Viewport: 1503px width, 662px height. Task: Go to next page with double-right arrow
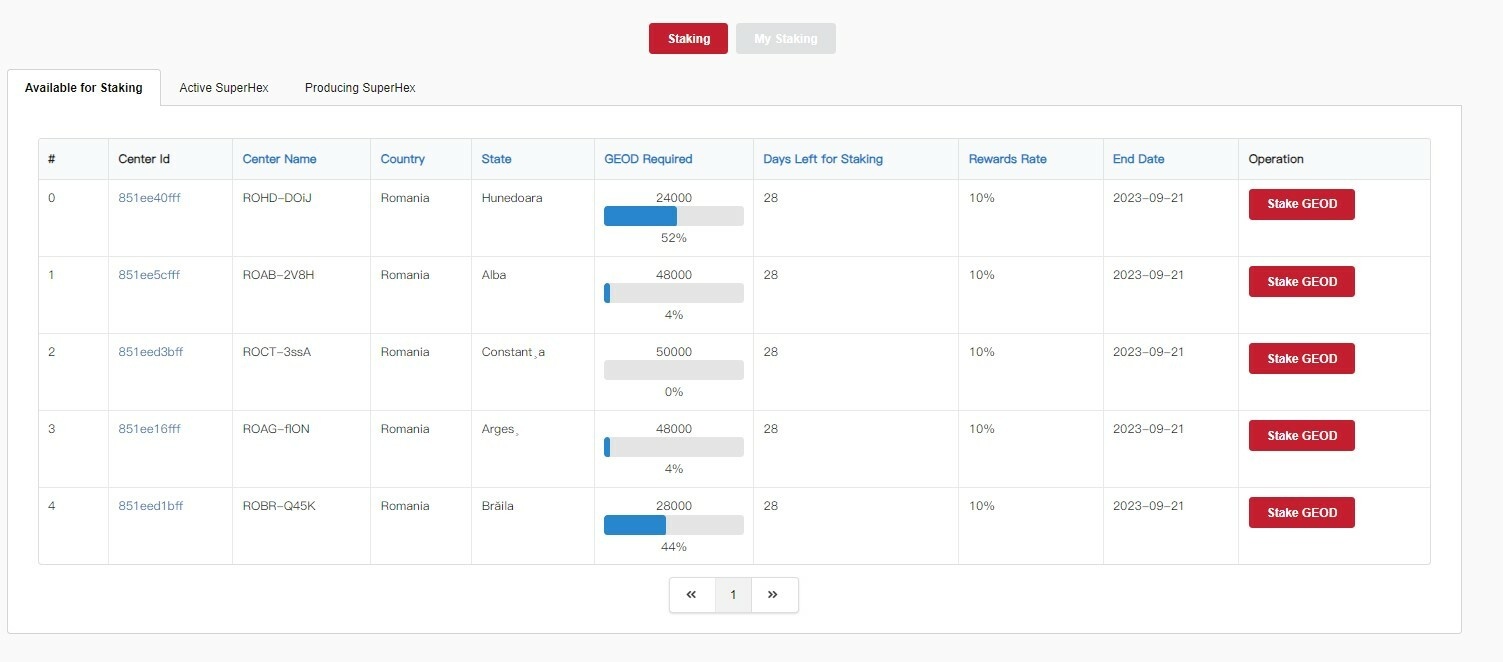coord(773,595)
